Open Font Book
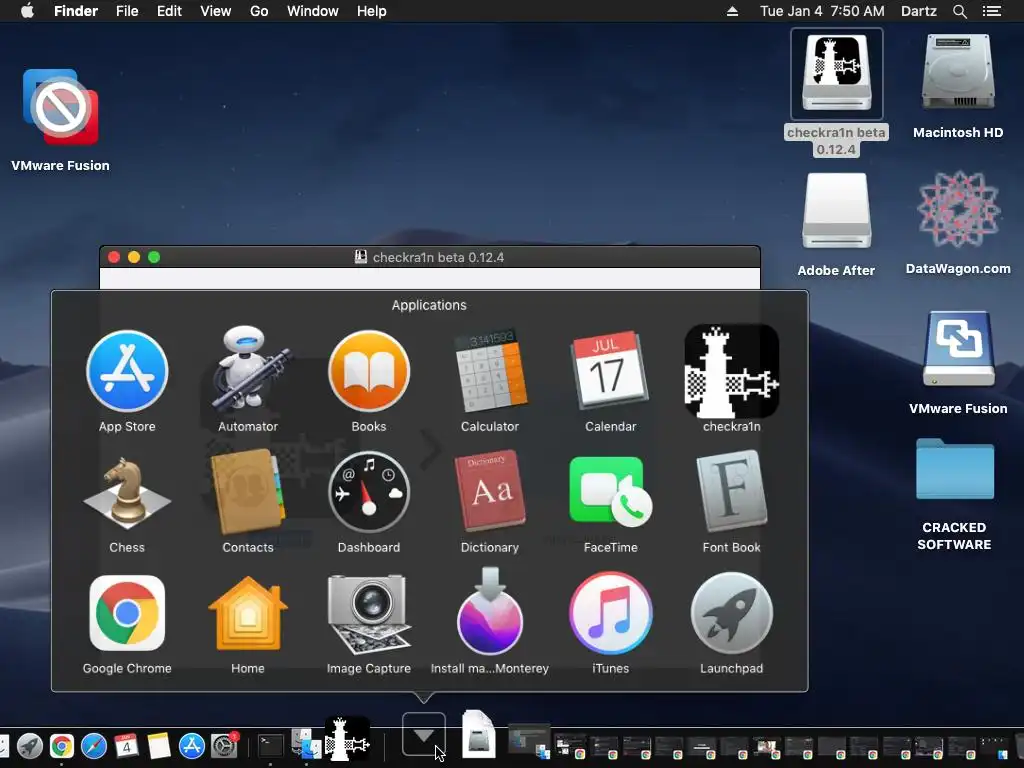 click(731, 493)
